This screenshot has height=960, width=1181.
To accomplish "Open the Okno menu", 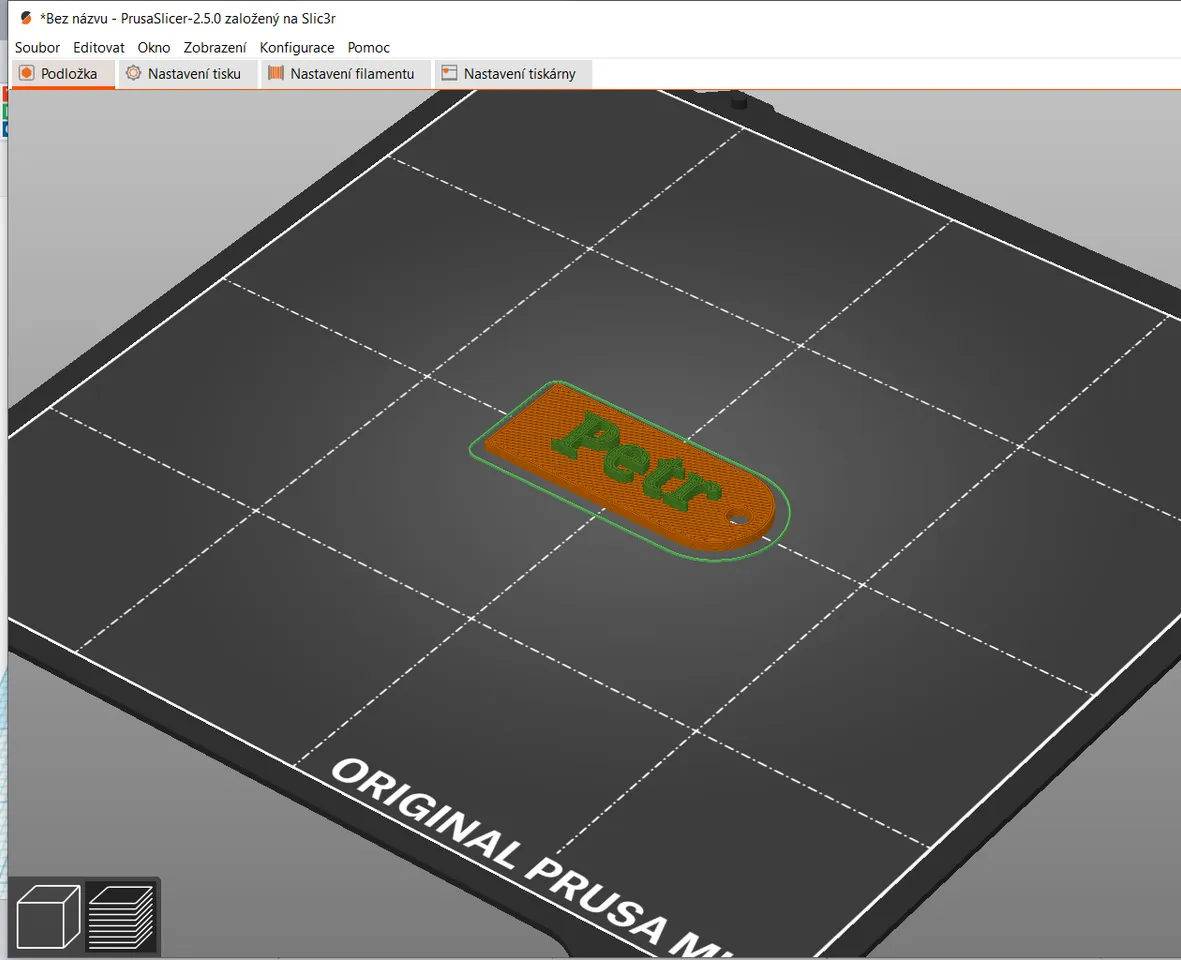I will 154,47.
